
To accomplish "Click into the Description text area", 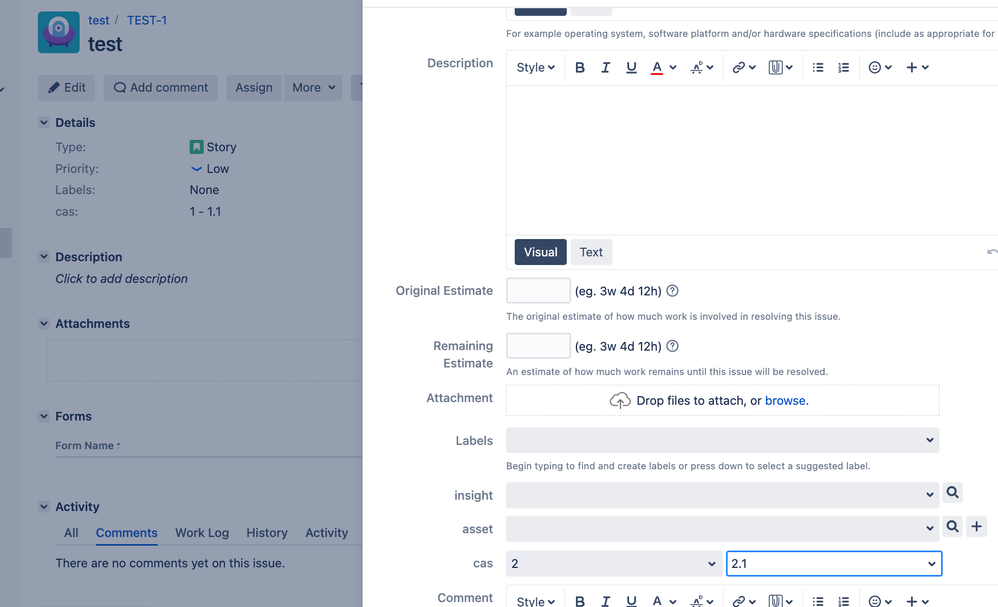I will click(x=752, y=160).
